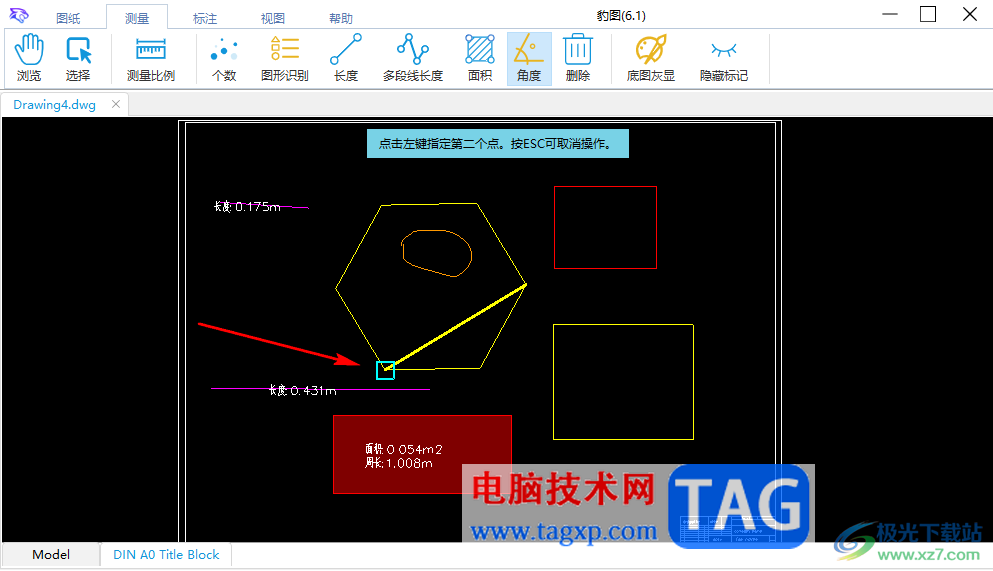
Task: Select the Drawing4.dwg document tab
Action: pos(54,104)
